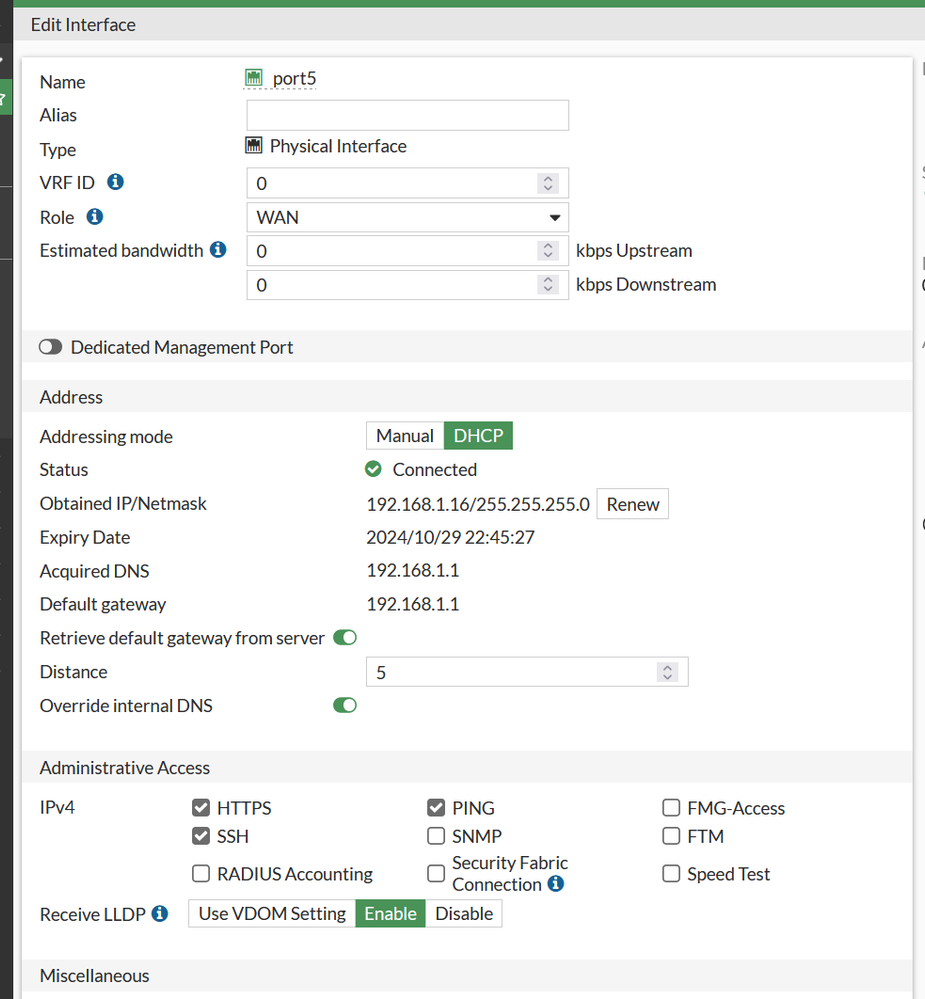The height and width of the screenshot is (999, 925).
Task: Click the Distance field stepper arrows
Action: click(x=668, y=672)
